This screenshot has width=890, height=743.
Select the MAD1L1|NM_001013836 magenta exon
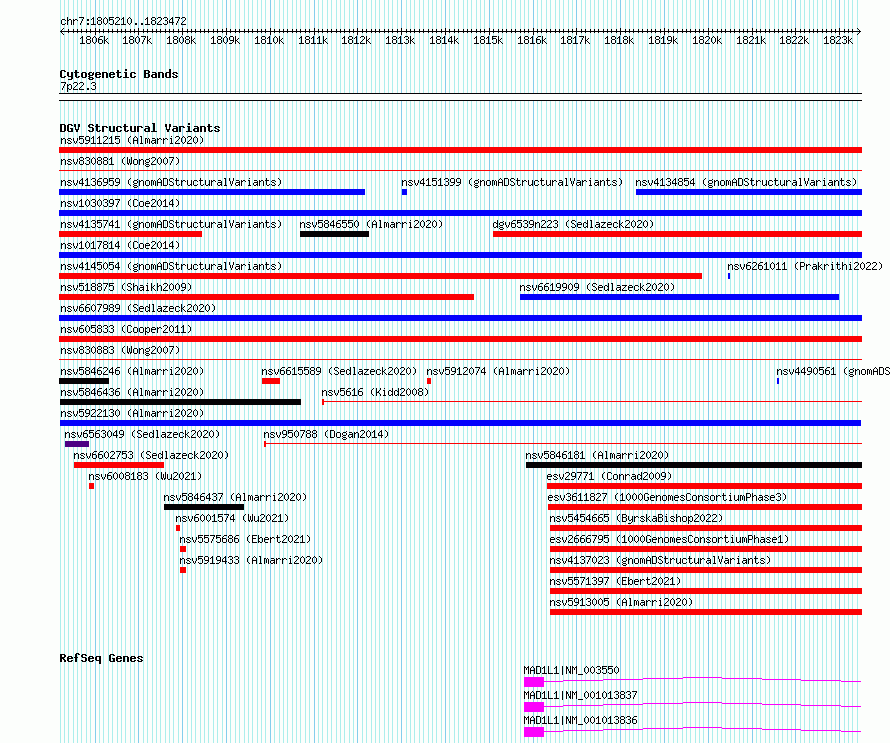click(x=534, y=732)
